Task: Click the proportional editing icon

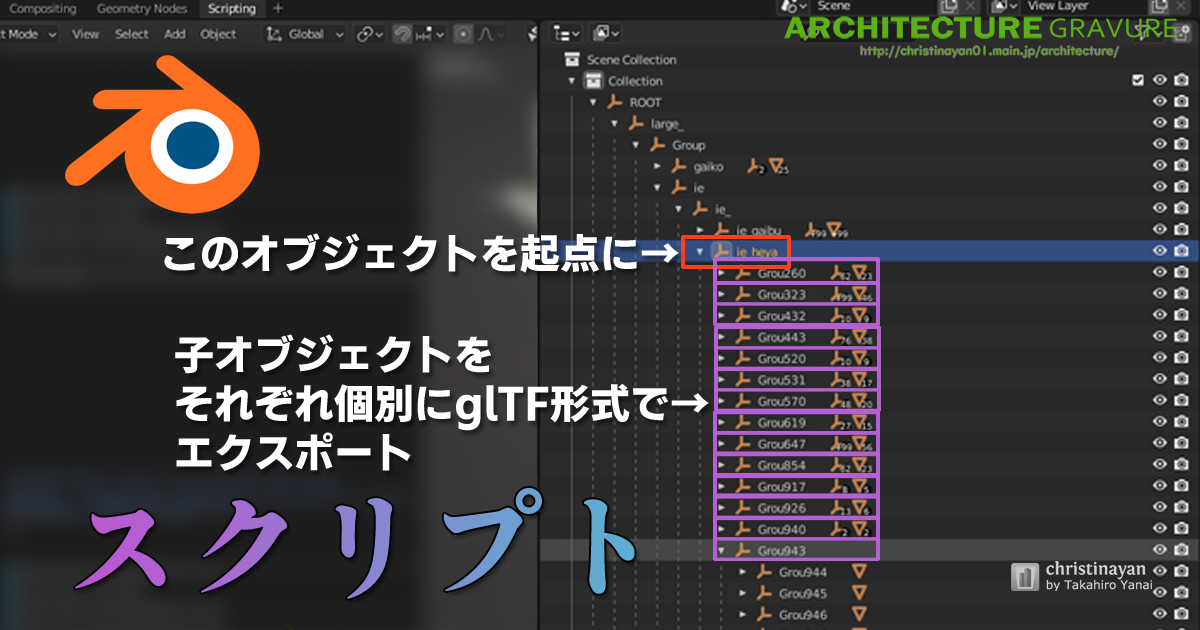Action: (464, 34)
